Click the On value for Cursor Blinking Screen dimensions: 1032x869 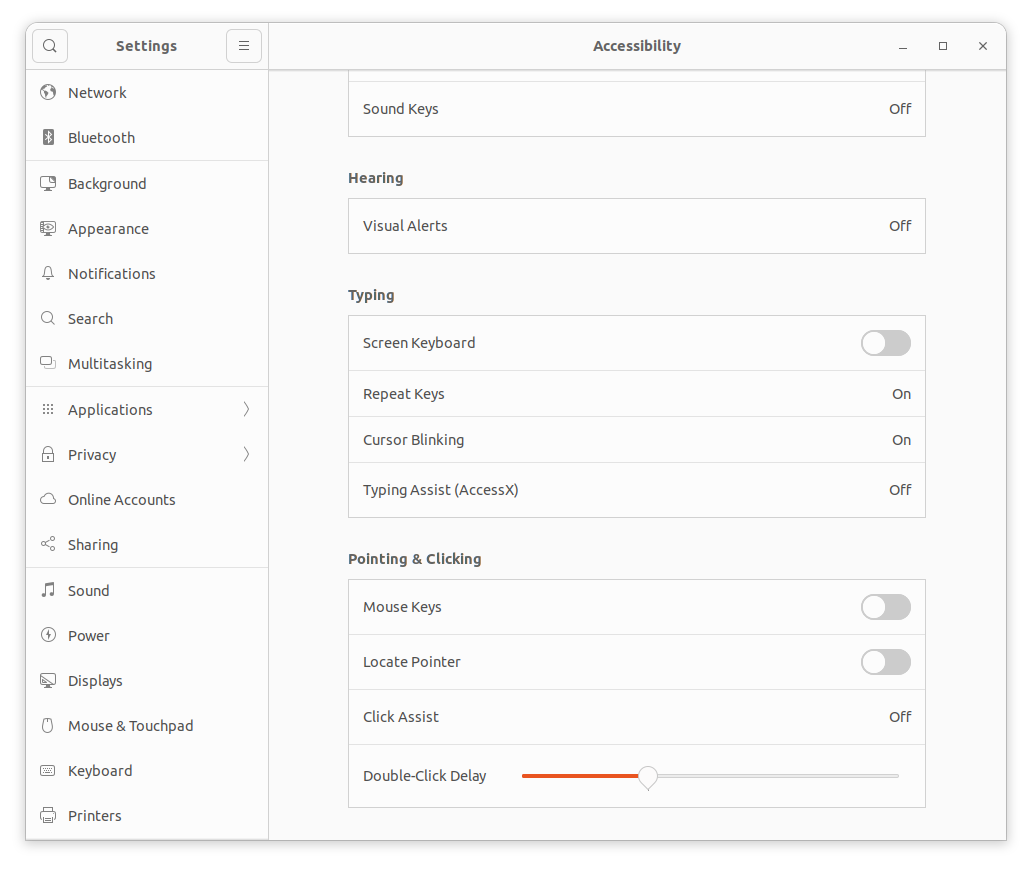(901, 440)
